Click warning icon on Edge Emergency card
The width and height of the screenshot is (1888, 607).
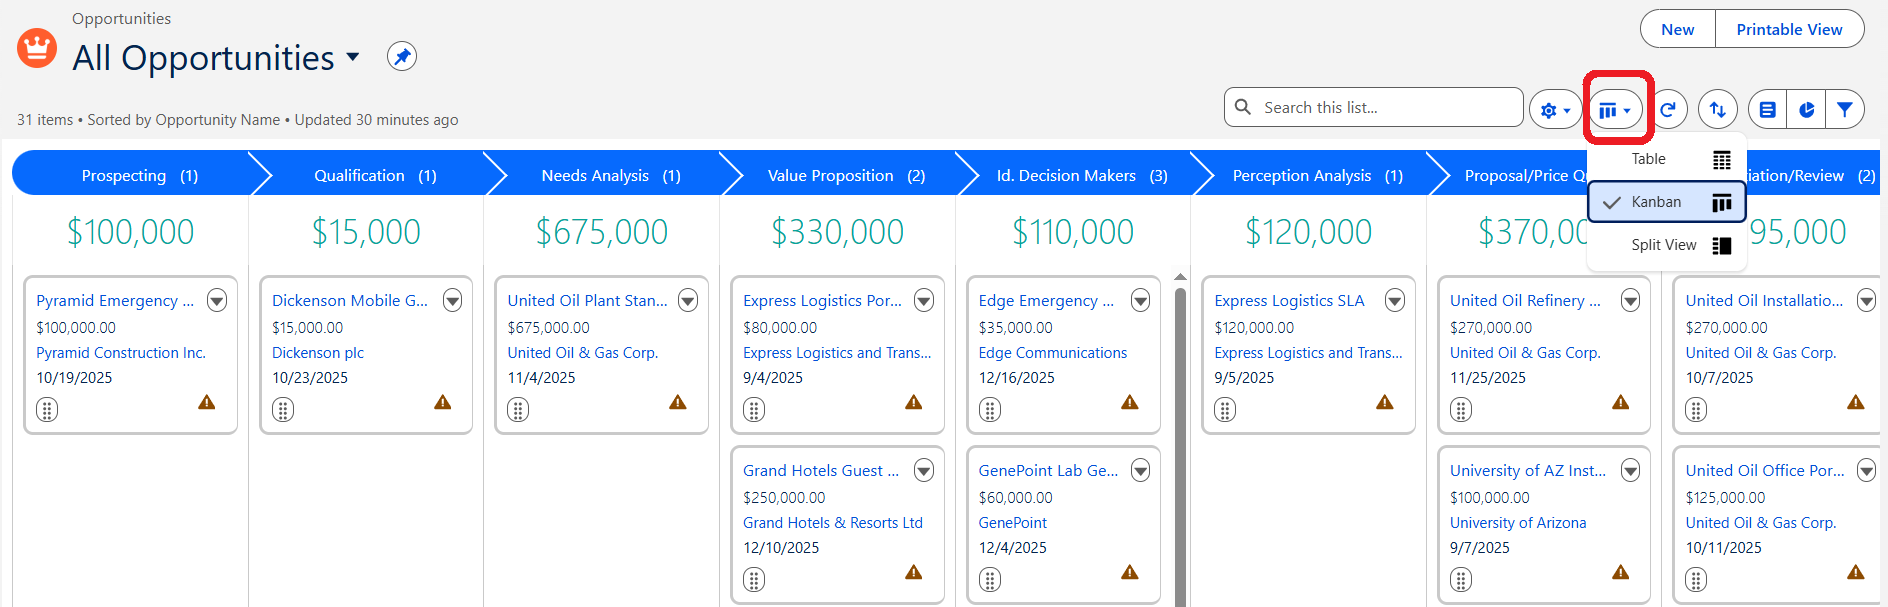click(1130, 402)
